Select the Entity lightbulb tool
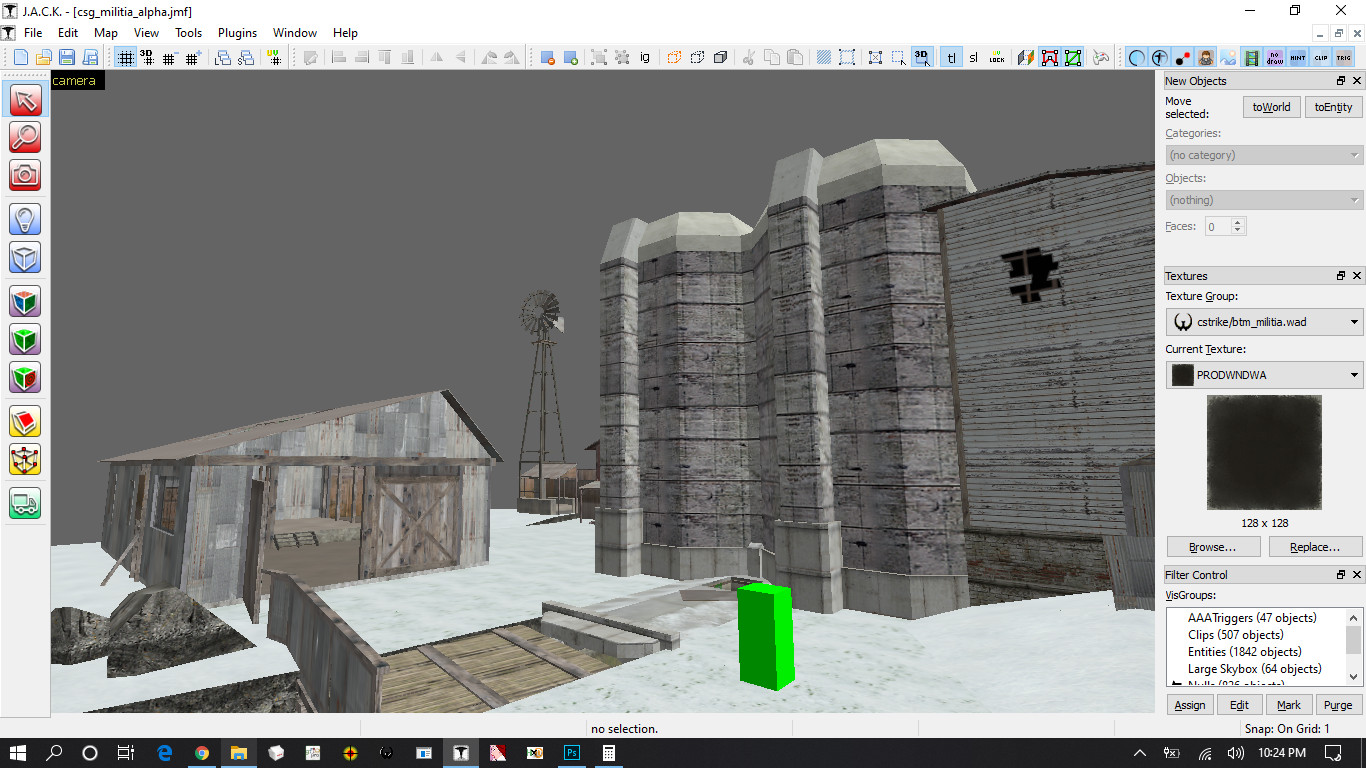 pos(25,218)
